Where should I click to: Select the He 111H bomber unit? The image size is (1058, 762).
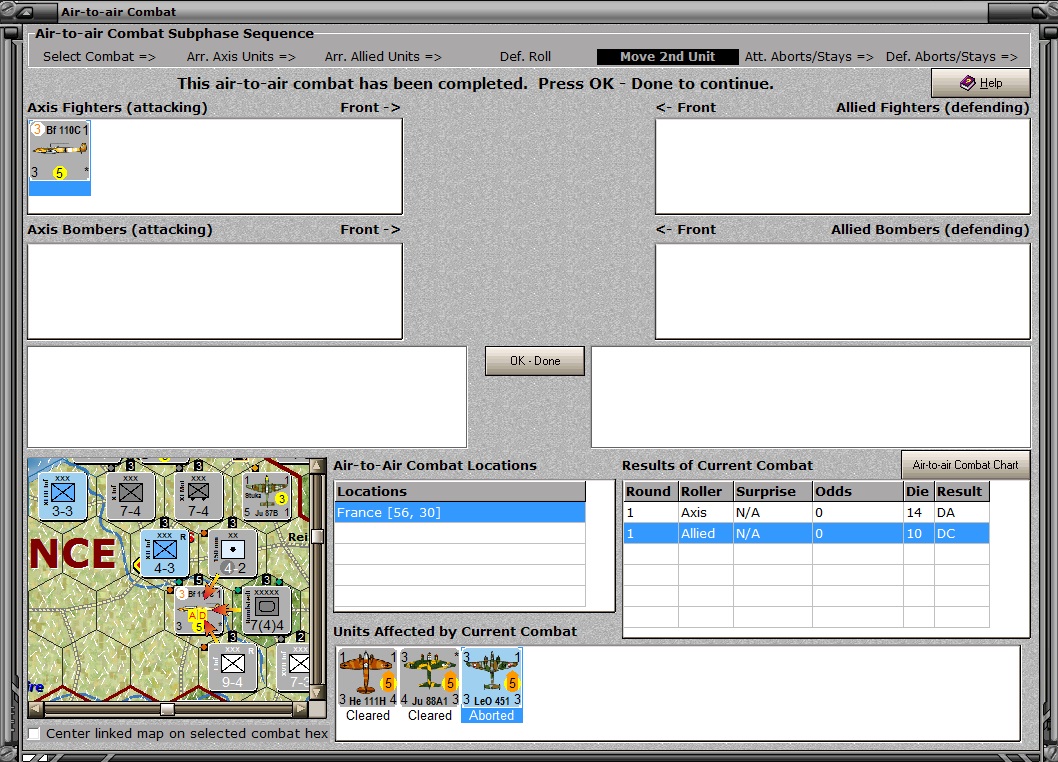click(x=368, y=678)
